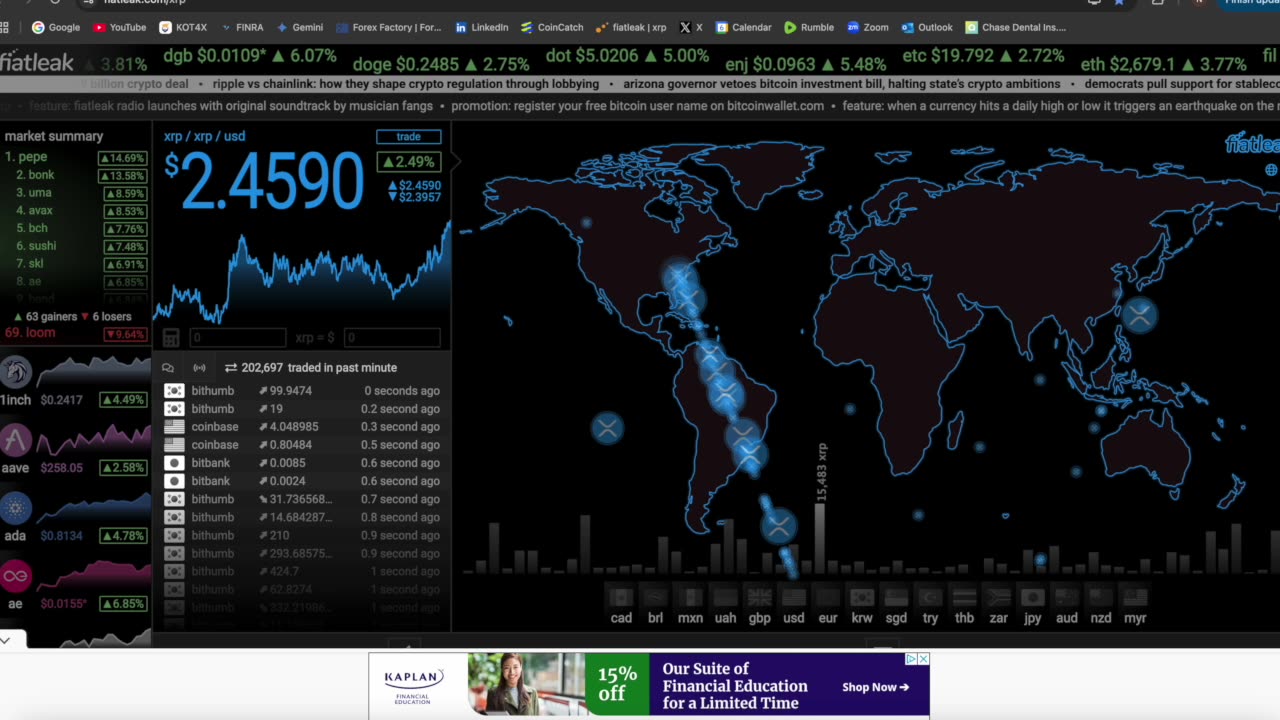1280x720 pixels.
Task: Click the try currency flag
Action: pos(930,597)
